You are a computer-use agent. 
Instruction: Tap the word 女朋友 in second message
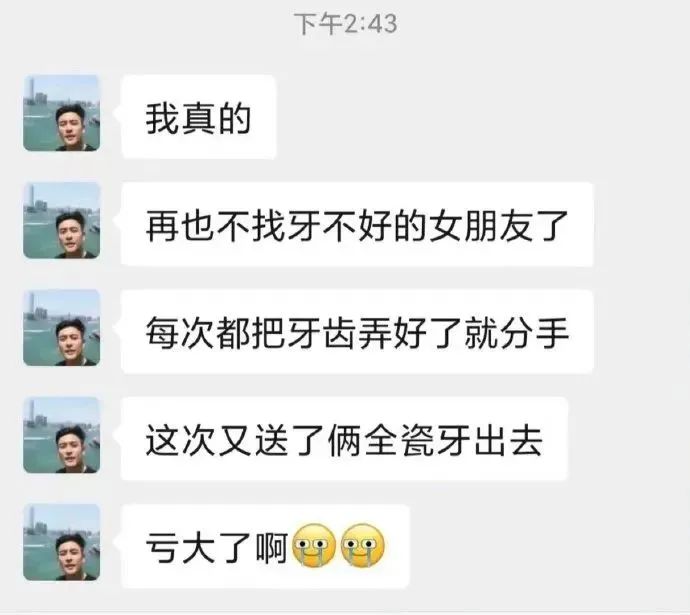(x=481, y=226)
